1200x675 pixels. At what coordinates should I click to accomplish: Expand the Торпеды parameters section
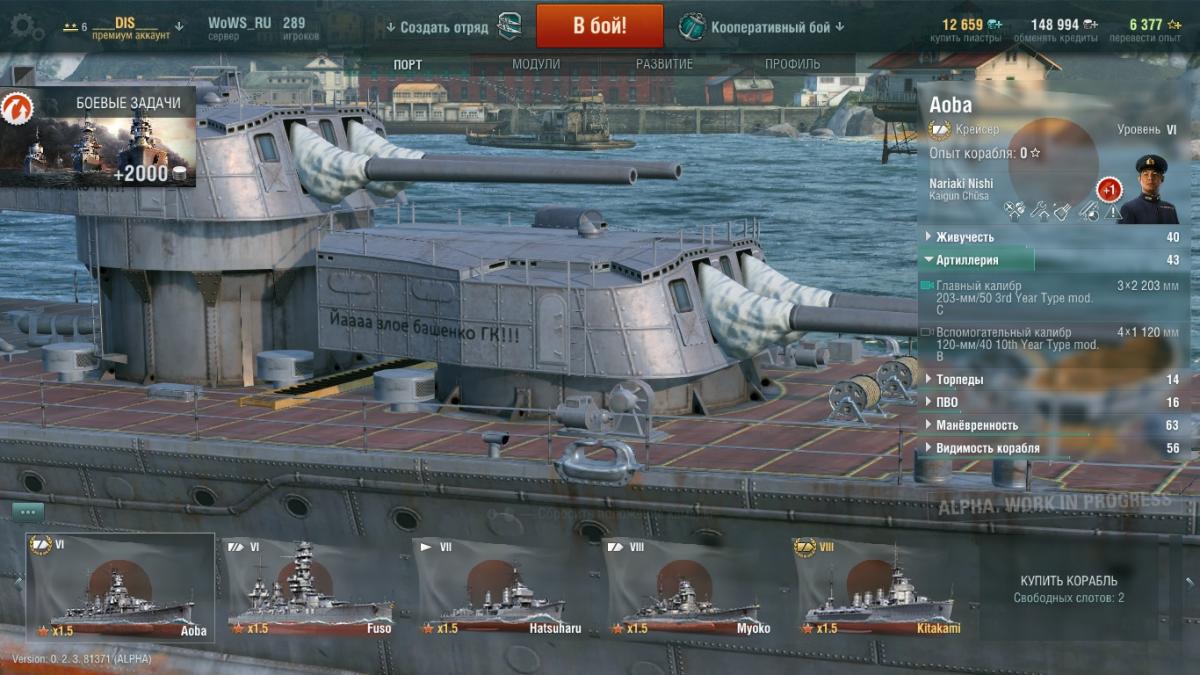tap(1053, 380)
